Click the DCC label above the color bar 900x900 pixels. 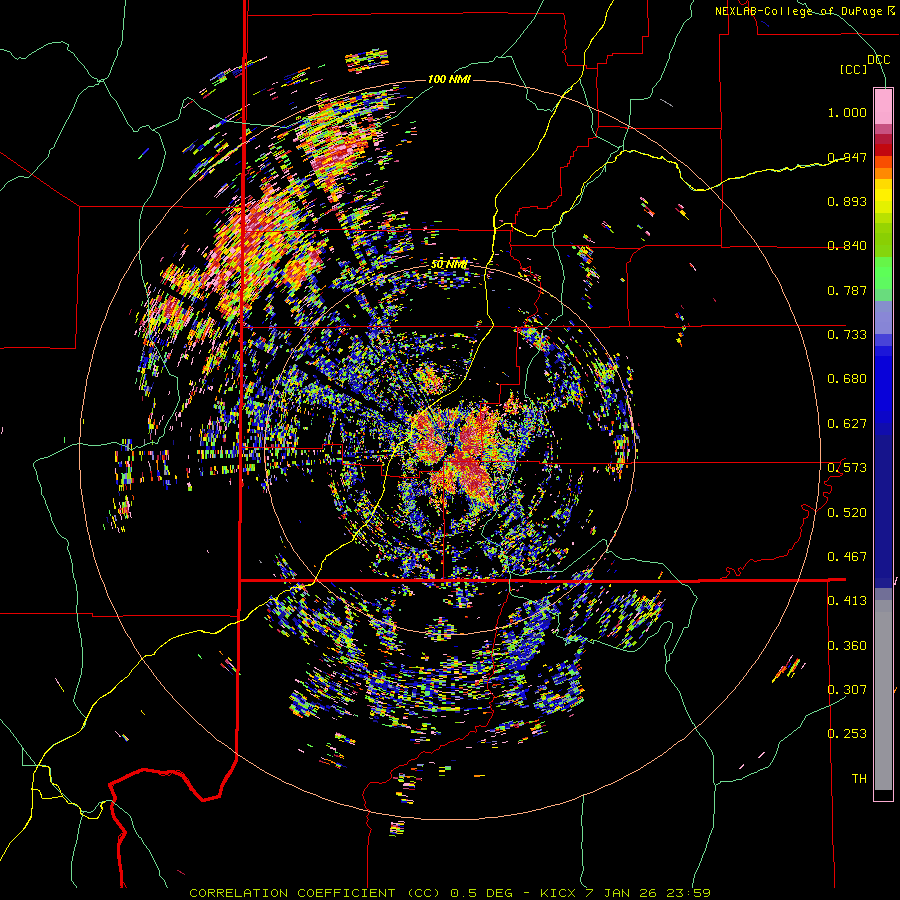879,60
